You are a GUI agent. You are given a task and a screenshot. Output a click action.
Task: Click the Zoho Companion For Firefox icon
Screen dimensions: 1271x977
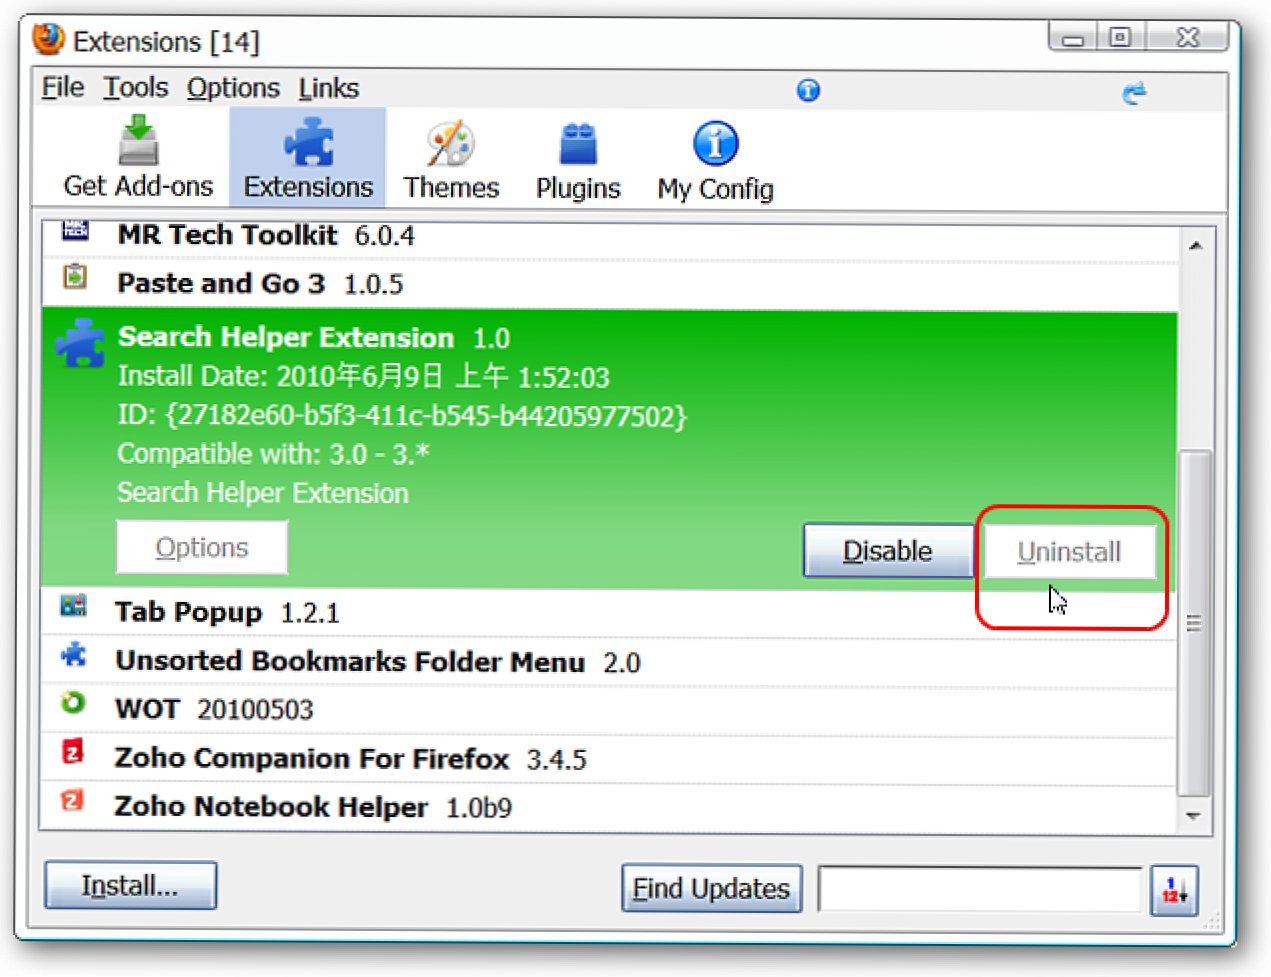[x=72, y=751]
